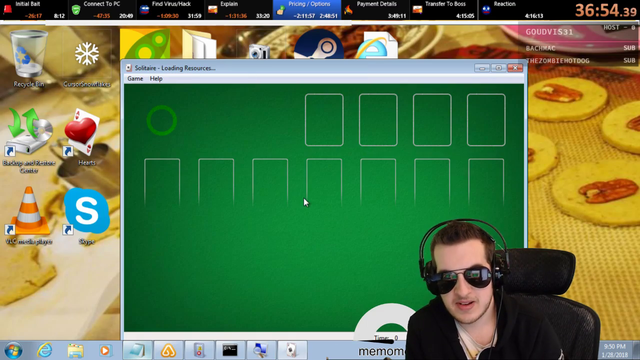Click the BACHMAC subscriber name
The height and width of the screenshot is (360, 640).
(x=540, y=48)
